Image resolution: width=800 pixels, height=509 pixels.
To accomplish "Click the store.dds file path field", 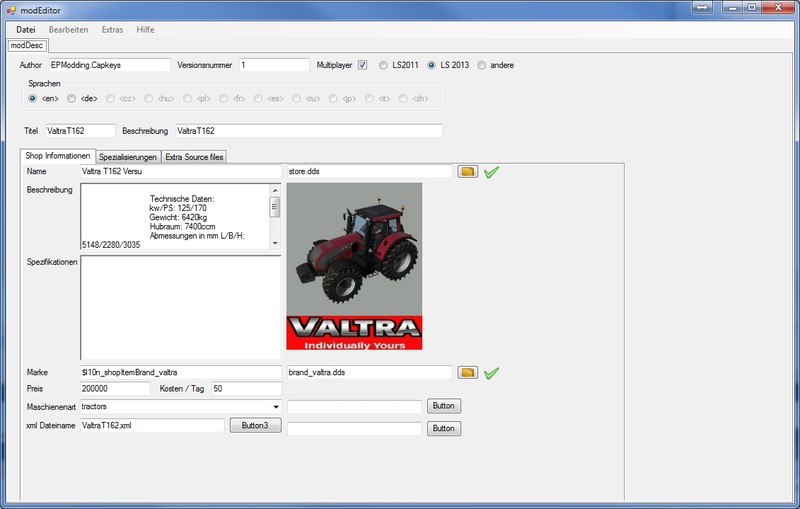I will 369,171.
